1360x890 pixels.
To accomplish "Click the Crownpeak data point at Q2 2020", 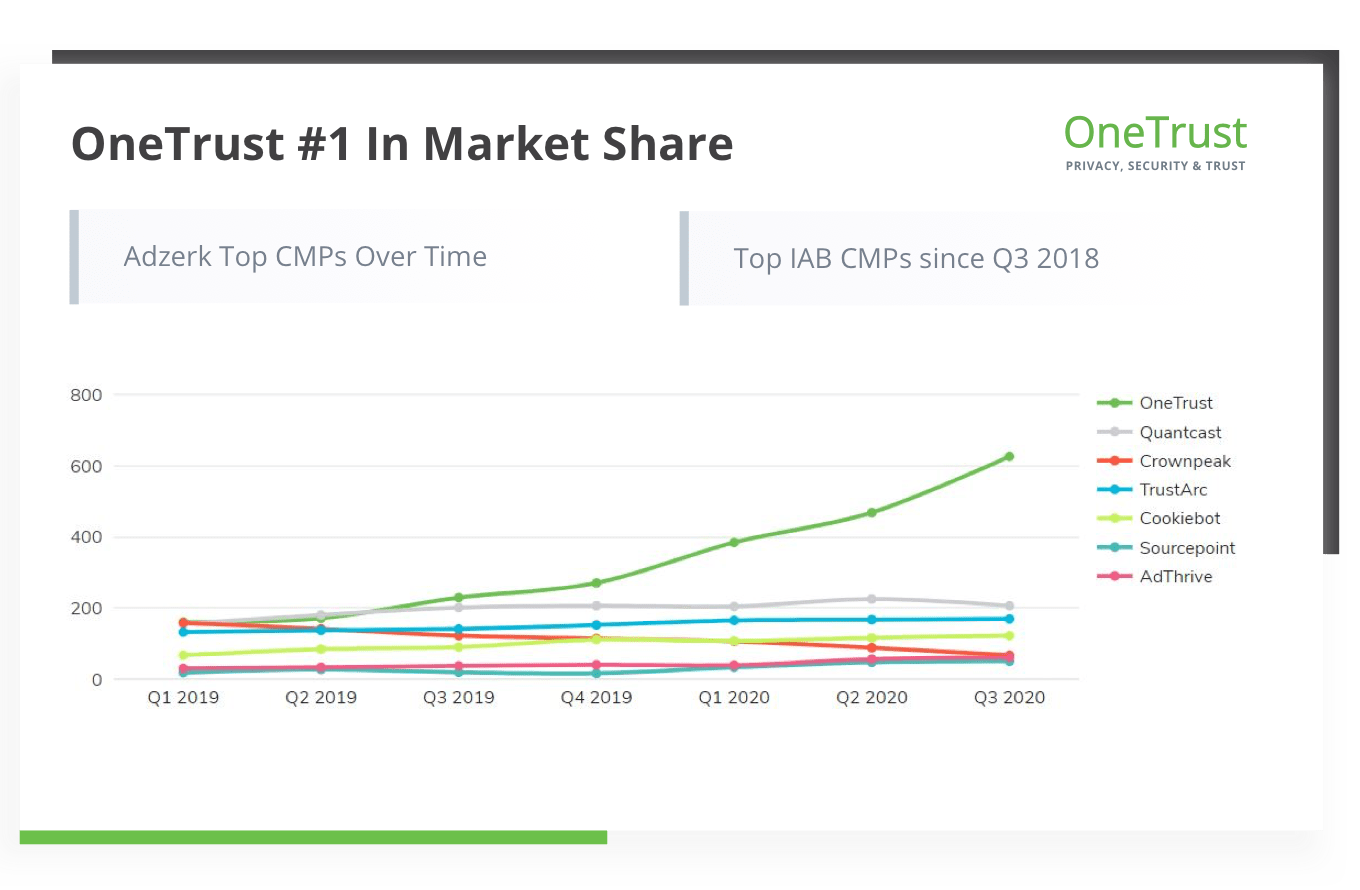I will (x=871, y=648).
